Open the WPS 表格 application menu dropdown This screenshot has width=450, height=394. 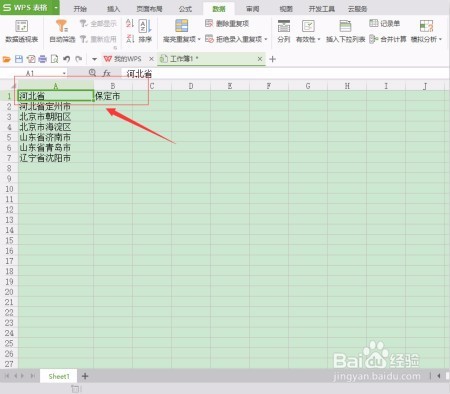point(56,7)
